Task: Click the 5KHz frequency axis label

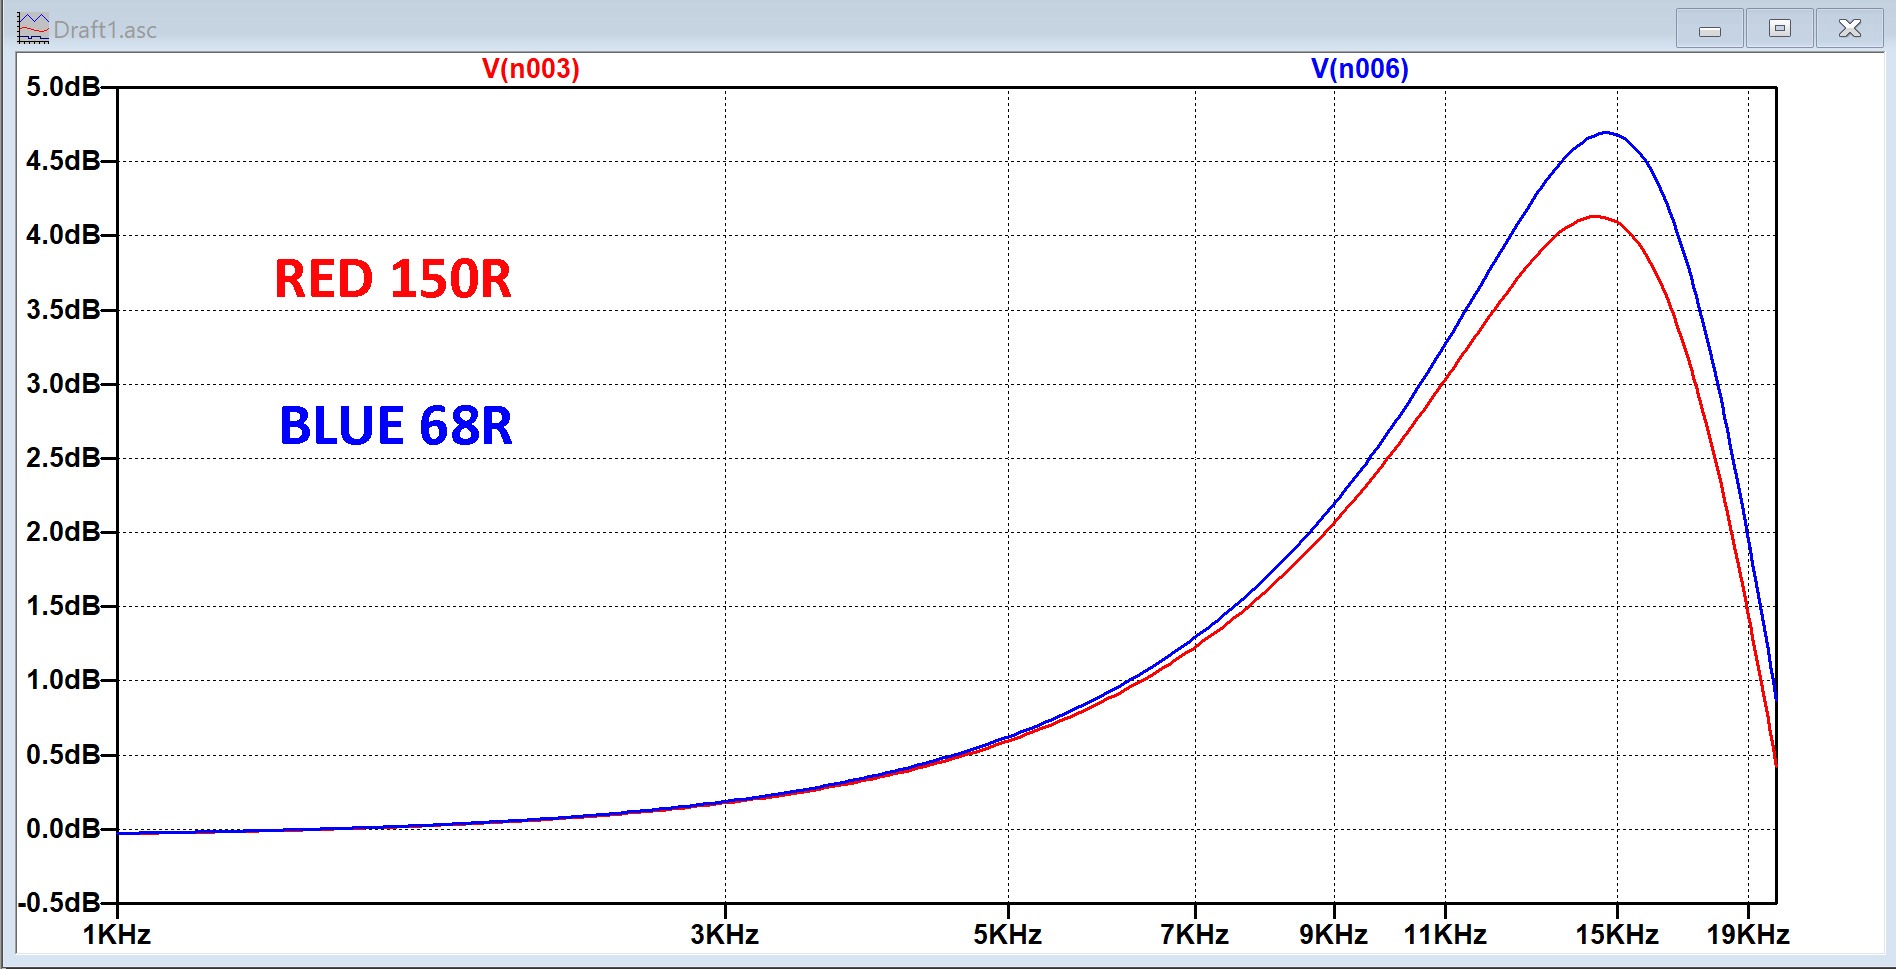Action: click(x=1008, y=935)
